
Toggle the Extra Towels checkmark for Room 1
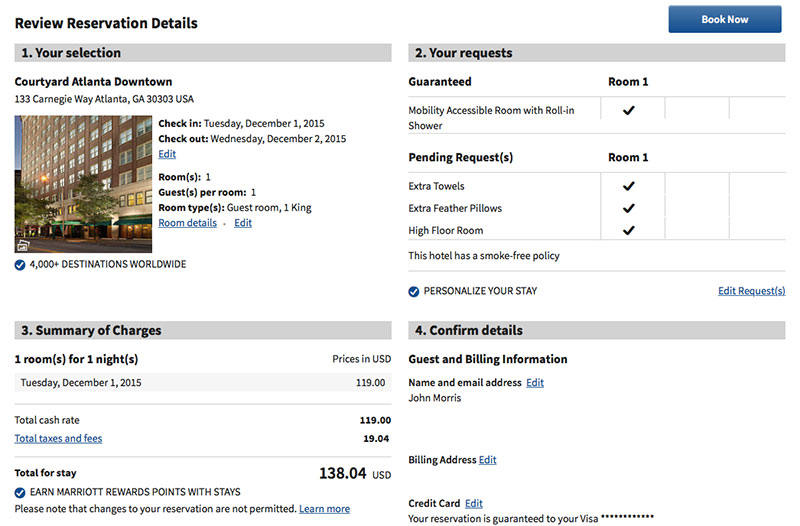coord(628,186)
